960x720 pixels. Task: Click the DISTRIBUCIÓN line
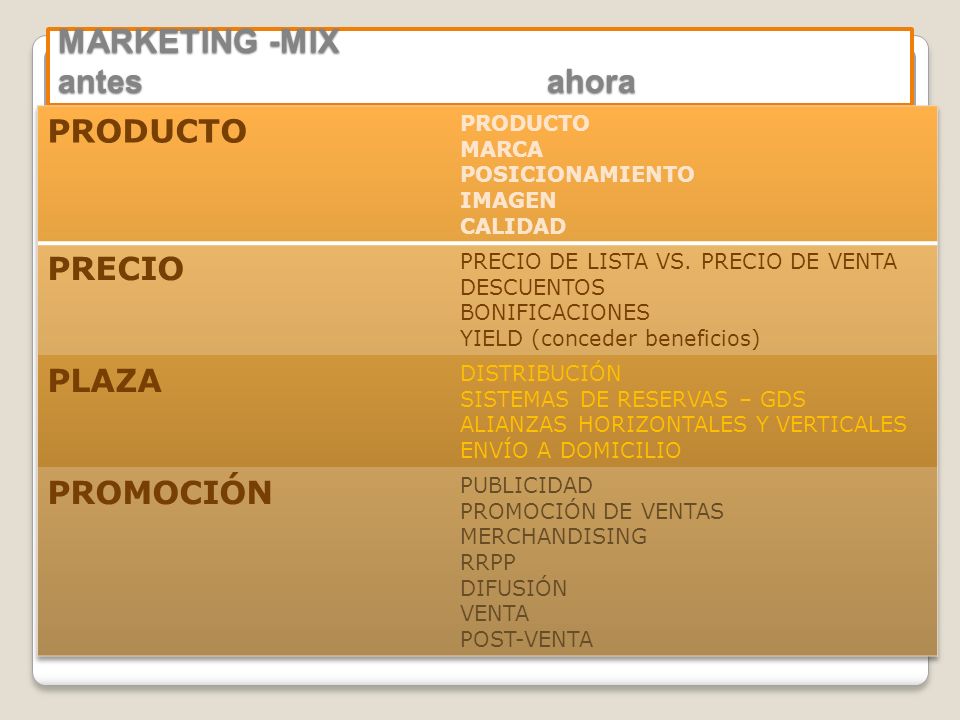tap(541, 372)
